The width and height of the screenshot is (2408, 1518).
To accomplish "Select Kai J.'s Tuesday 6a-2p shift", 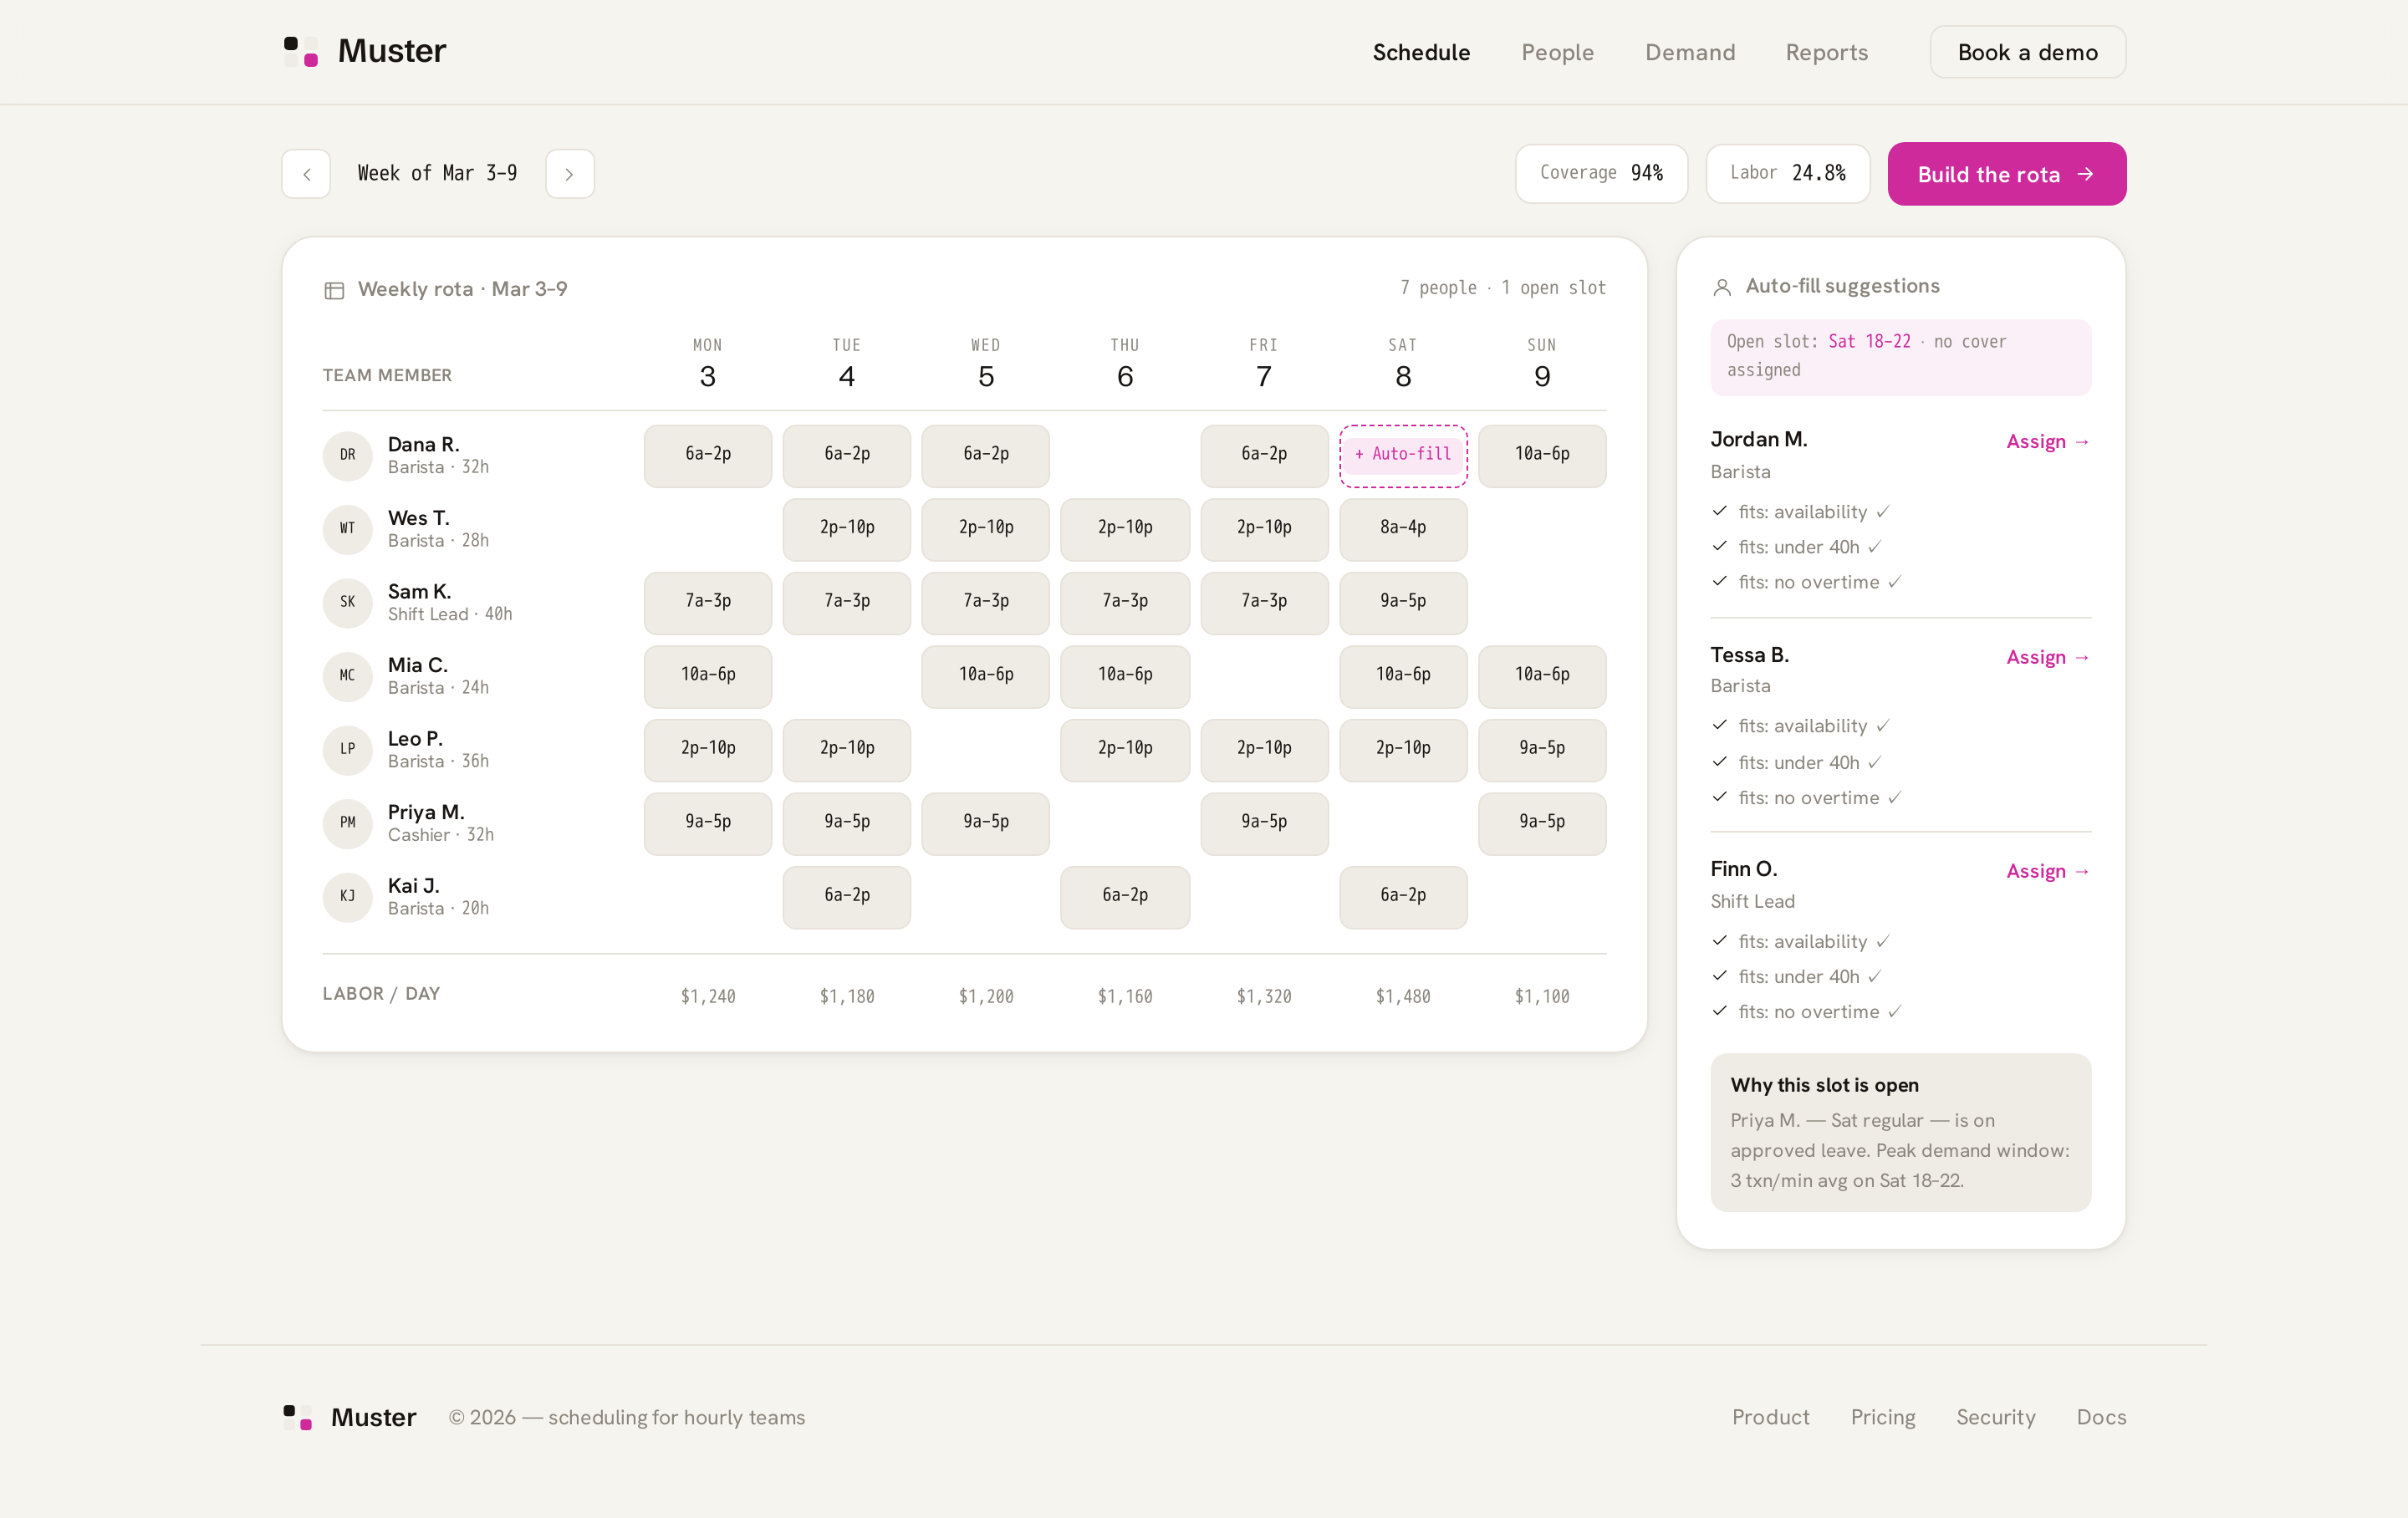I will pyautogui.click(x=847, y=896).
